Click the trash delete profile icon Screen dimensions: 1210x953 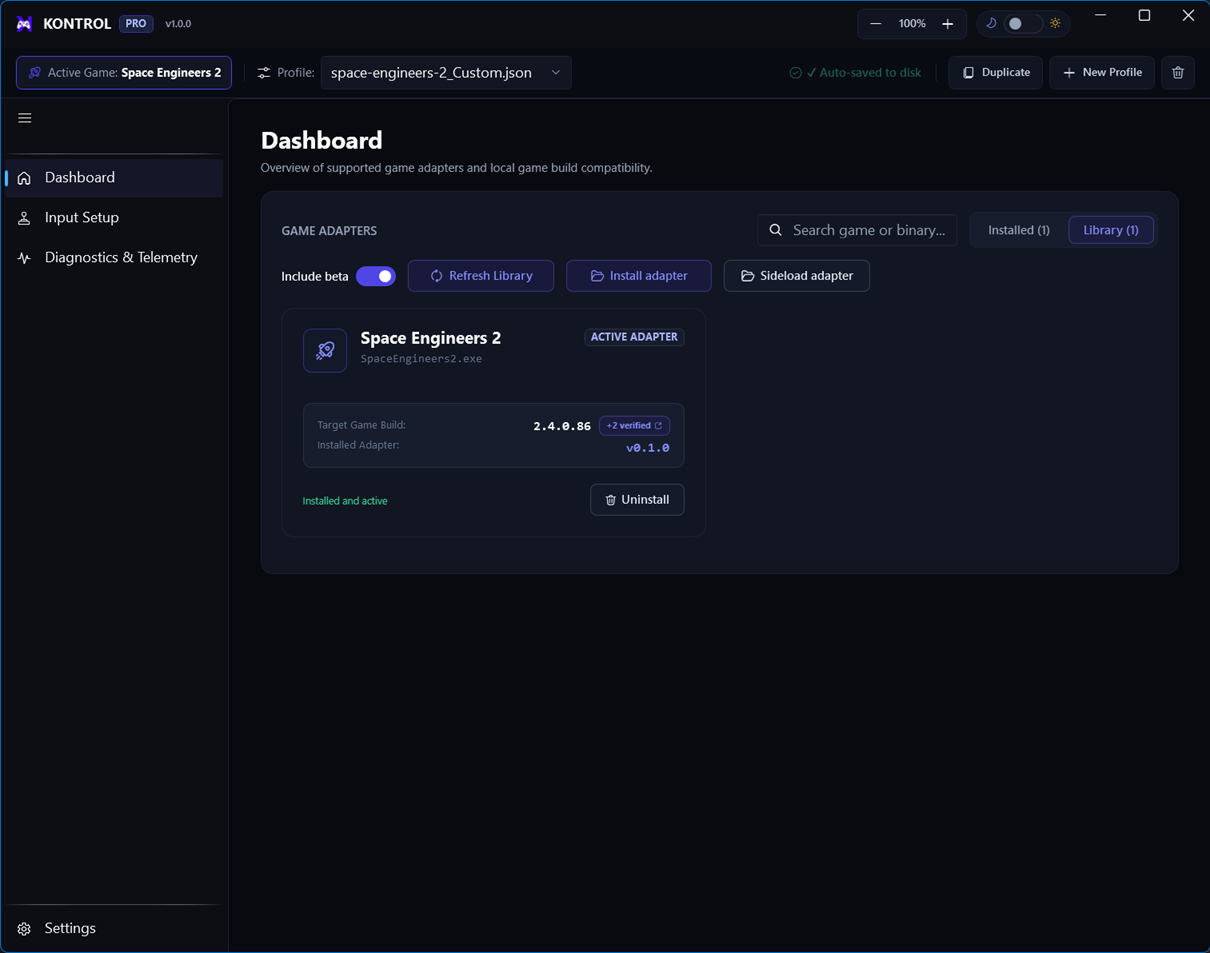coord(1178,73)
